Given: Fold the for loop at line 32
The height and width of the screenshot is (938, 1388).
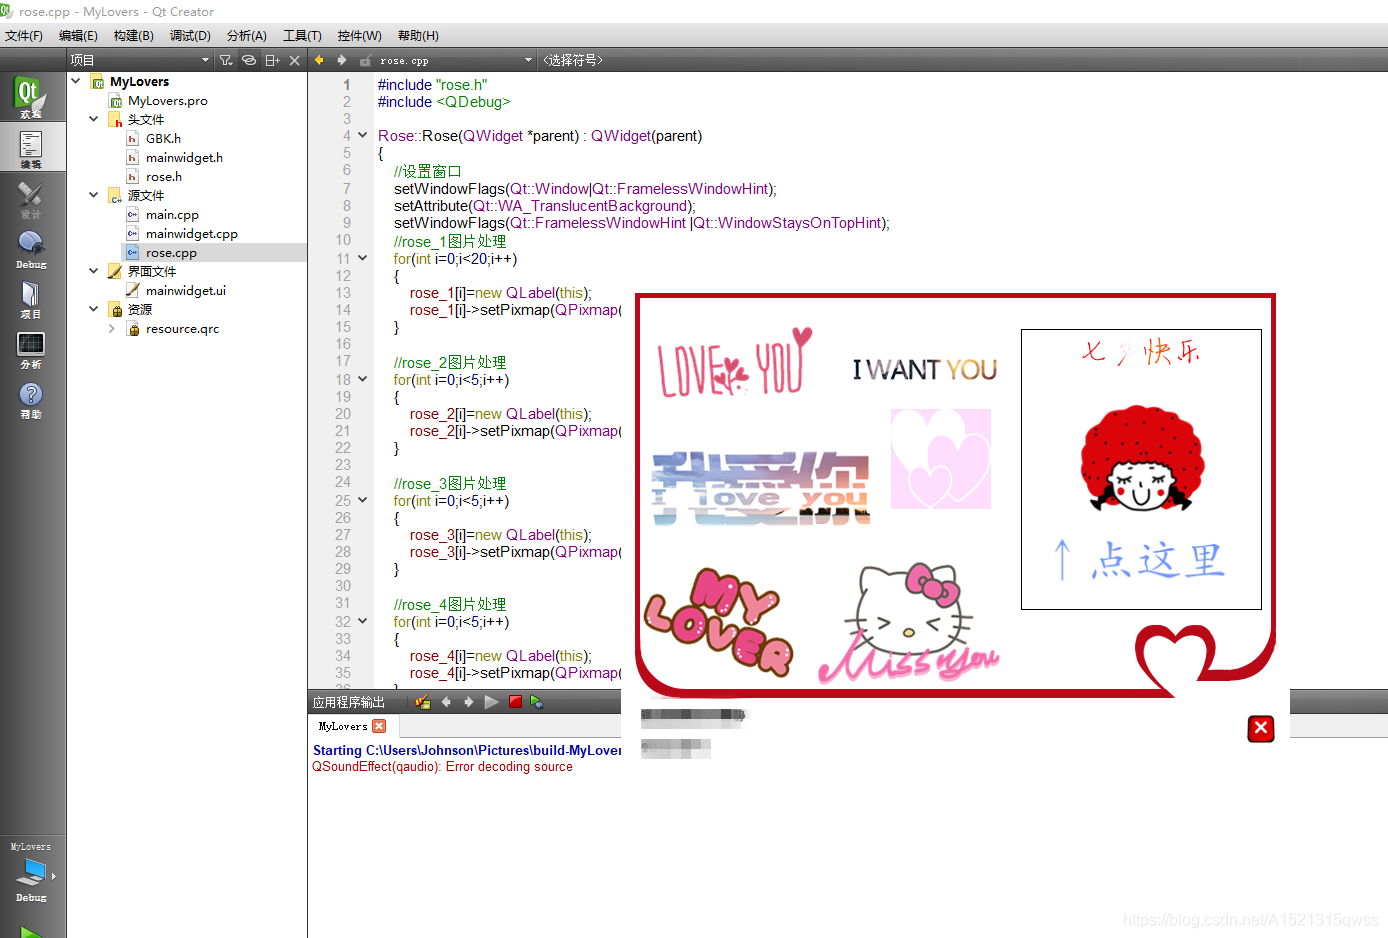Looking at the screenshot, I should pyautogui.click(x=363, y=621).
